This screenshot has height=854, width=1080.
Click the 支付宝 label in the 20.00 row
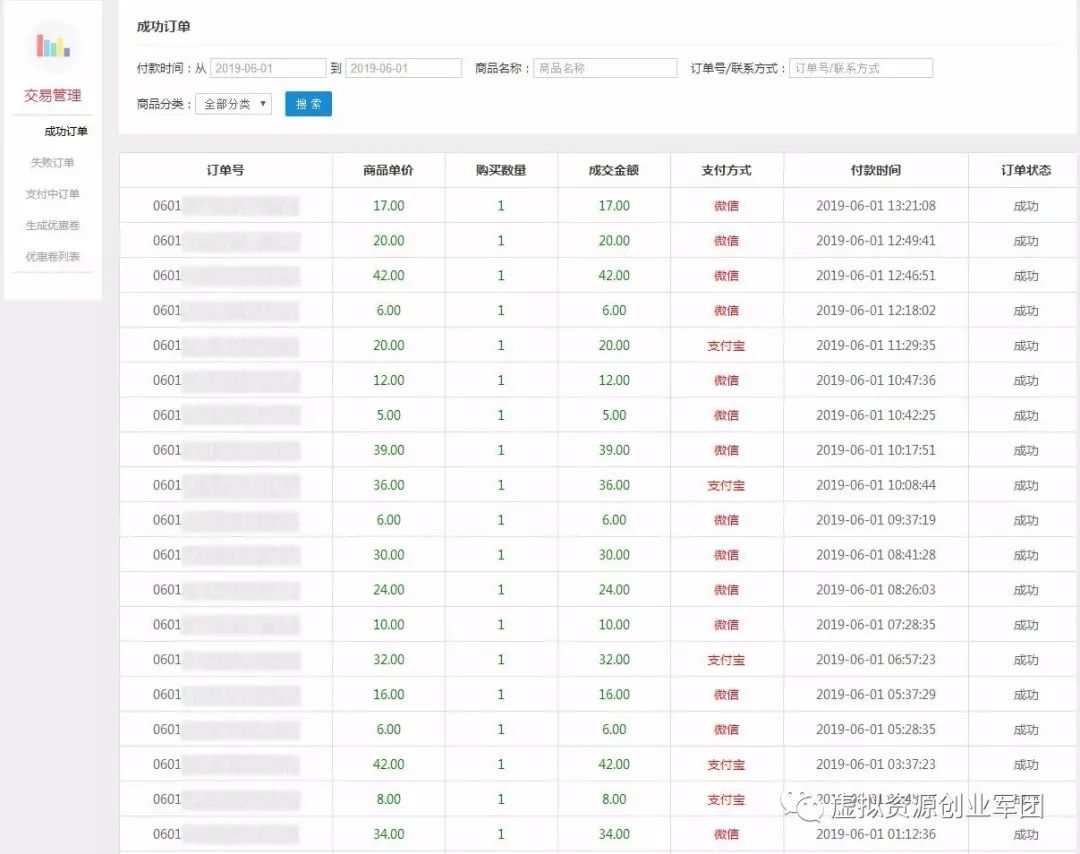(726, 345)
